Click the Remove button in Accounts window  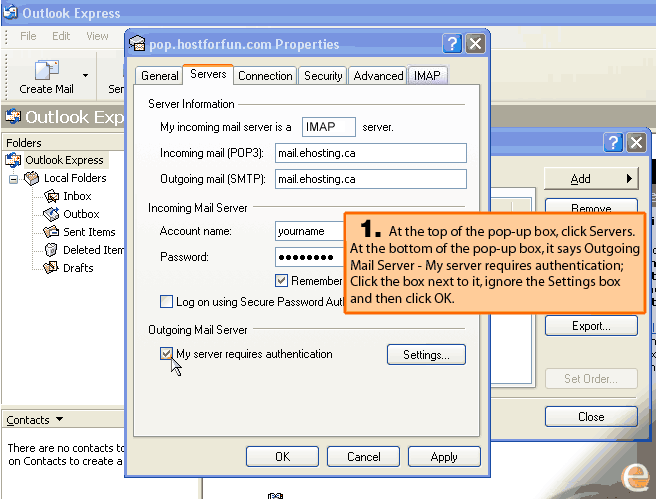591,206
